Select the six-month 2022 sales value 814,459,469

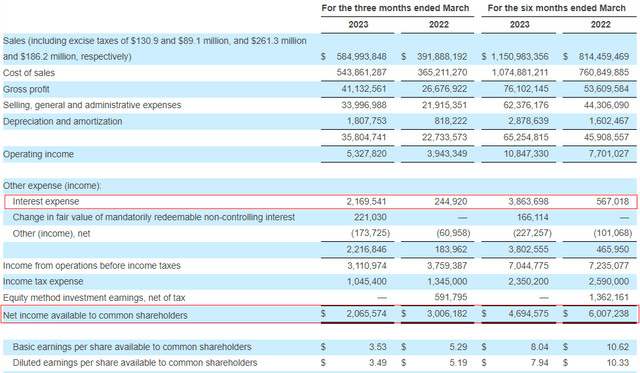(x=604, y=57)
